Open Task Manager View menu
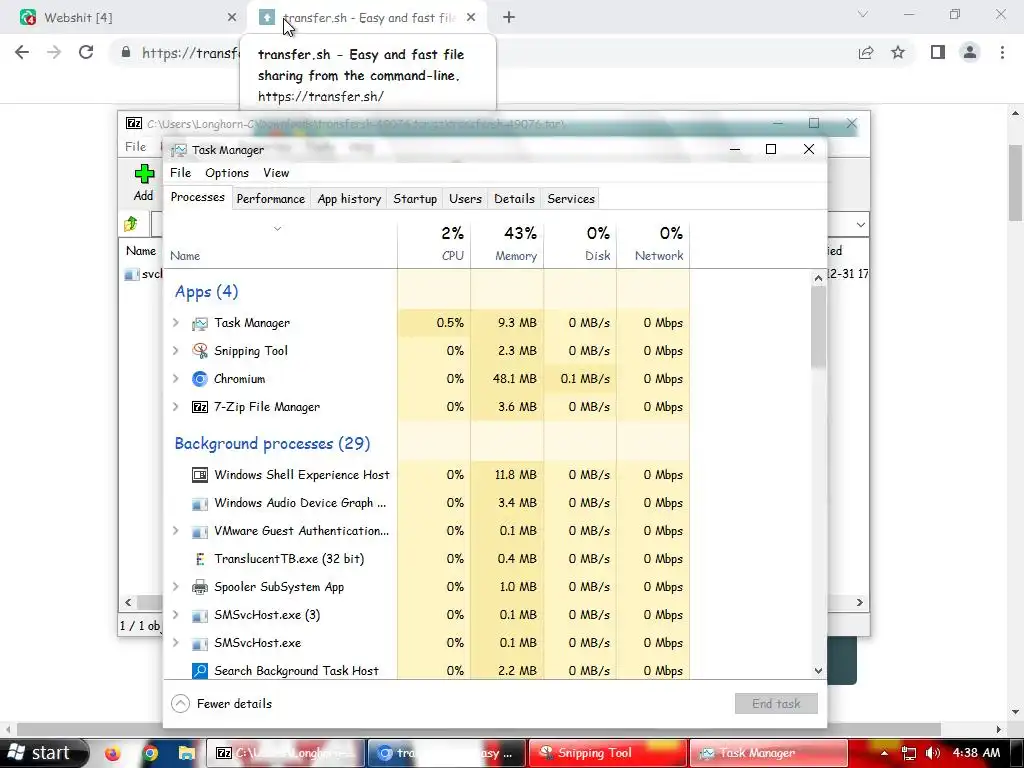This screenshot has height=768, width=1024. (276, 172)
